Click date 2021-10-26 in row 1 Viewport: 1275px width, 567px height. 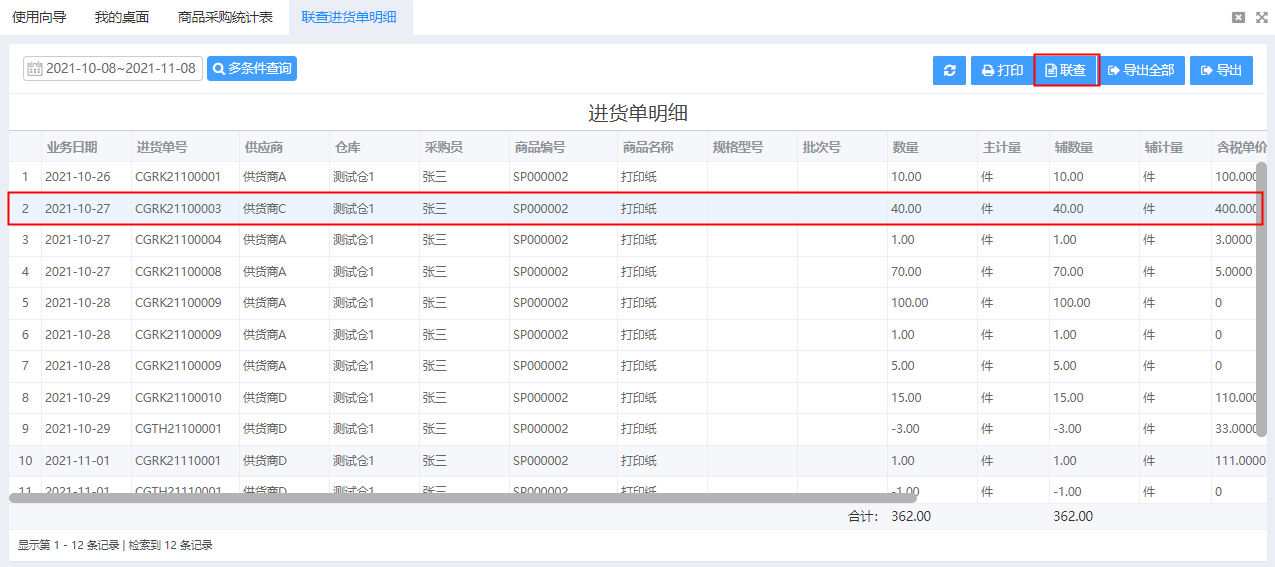[77, 177]
